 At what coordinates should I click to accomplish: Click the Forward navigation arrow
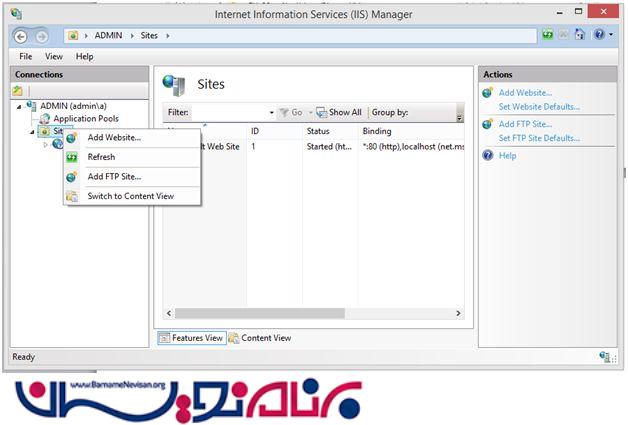41,37
